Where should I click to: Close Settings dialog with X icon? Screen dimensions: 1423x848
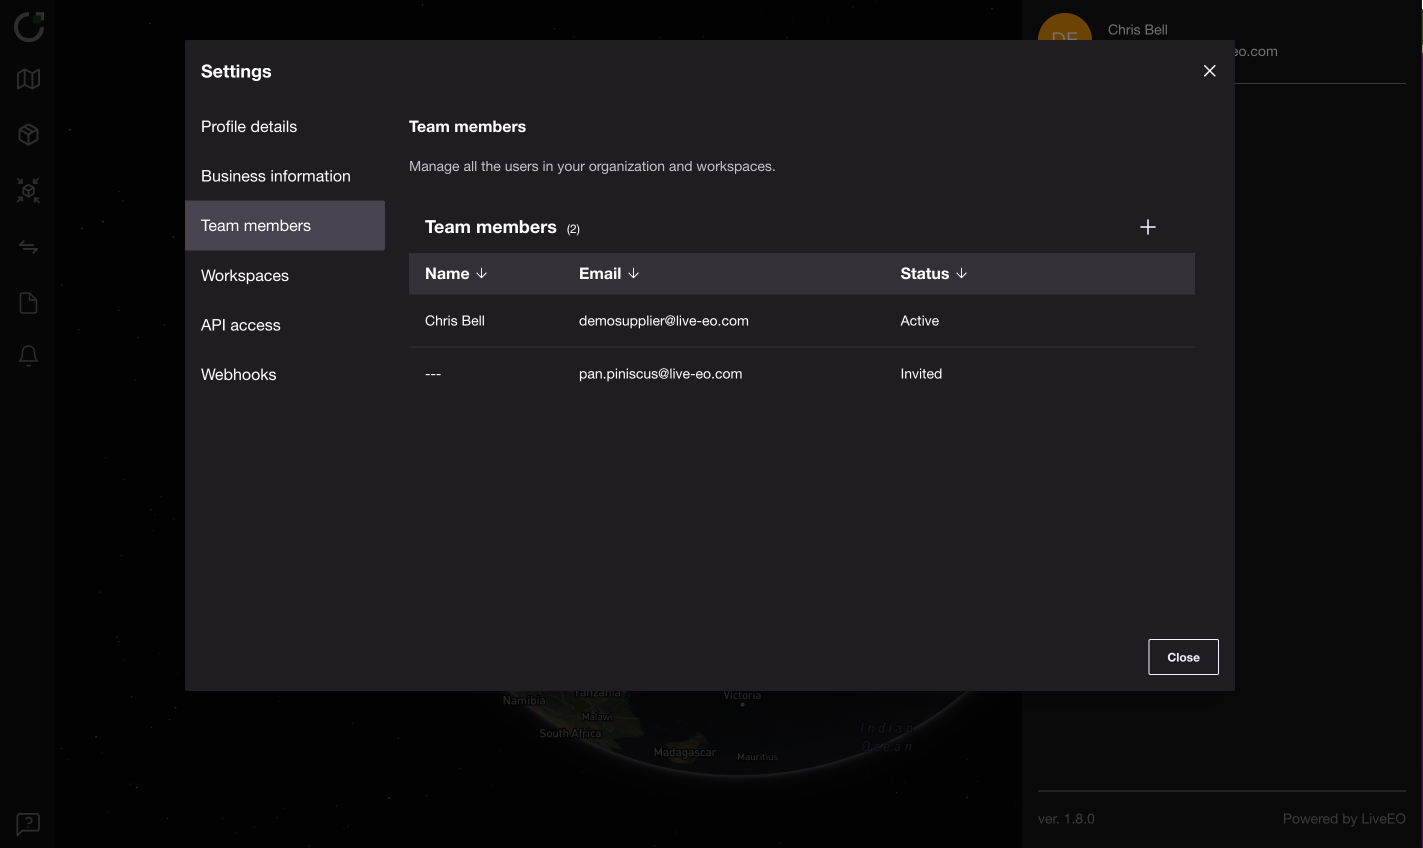pyautogui.click(x=1209, y=71)
